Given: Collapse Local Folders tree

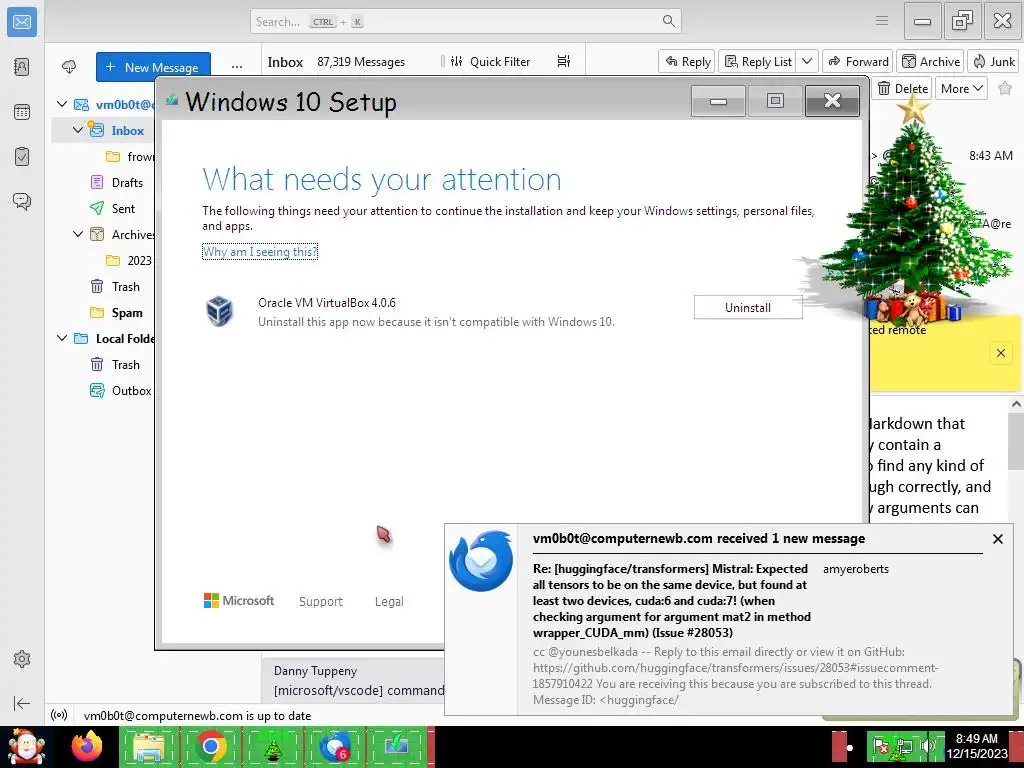Looking at the screenshot, I should [62, 338].
